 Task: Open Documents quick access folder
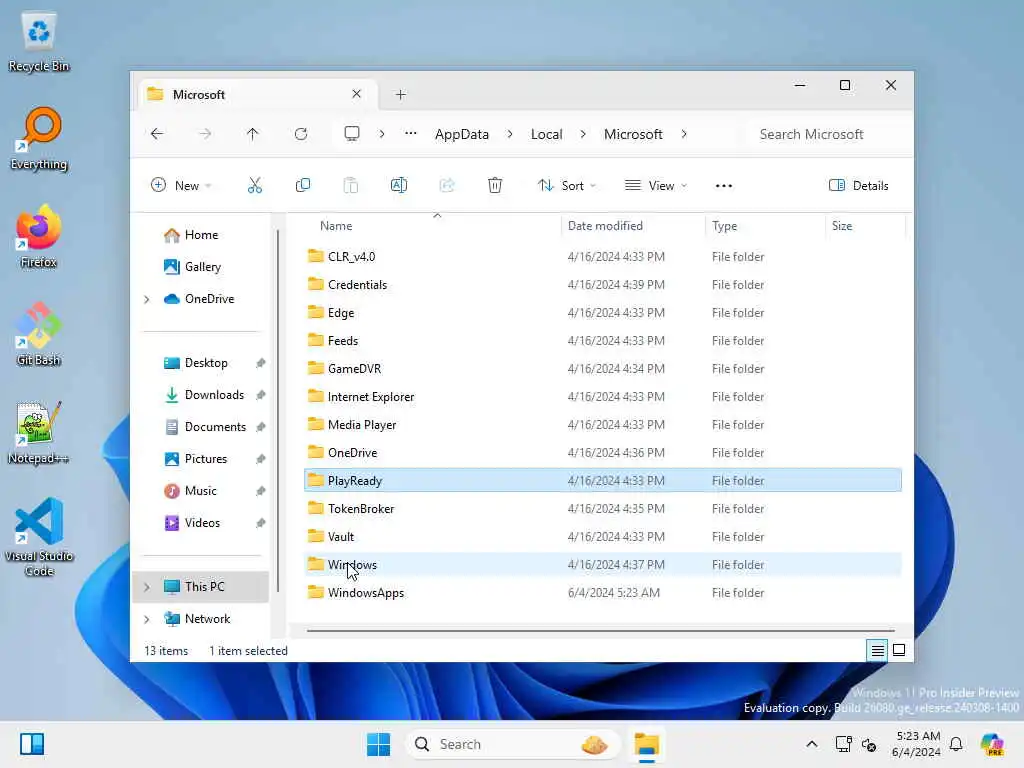(x=215, y=426)
